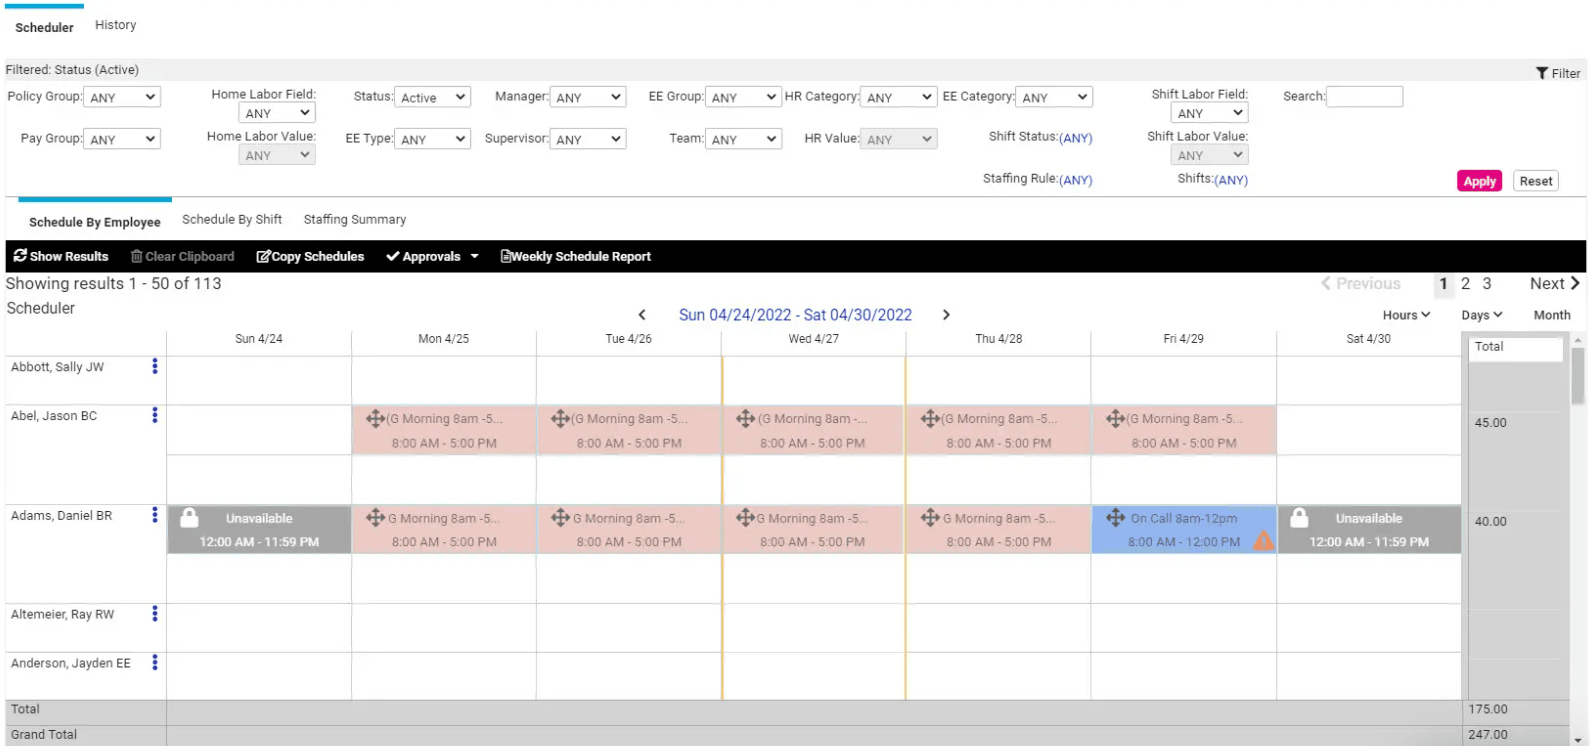1590x746 pixels.
Task: Click the vertical scrollbar thumb of the schedule grid
Action: [1578, 375]
